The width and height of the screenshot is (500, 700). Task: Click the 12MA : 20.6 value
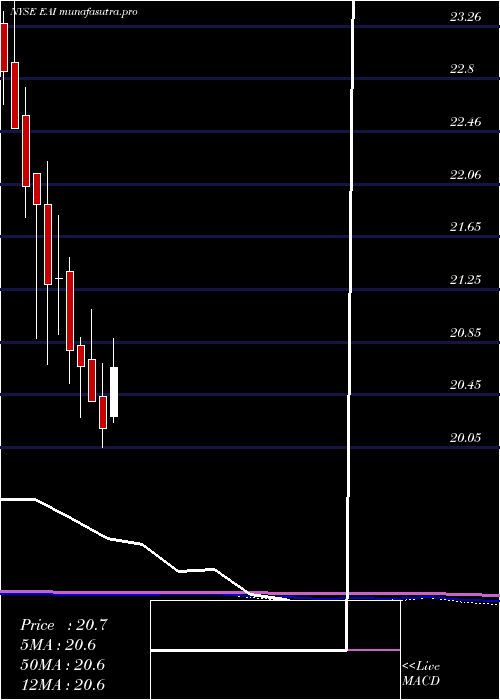pos(63,685)
